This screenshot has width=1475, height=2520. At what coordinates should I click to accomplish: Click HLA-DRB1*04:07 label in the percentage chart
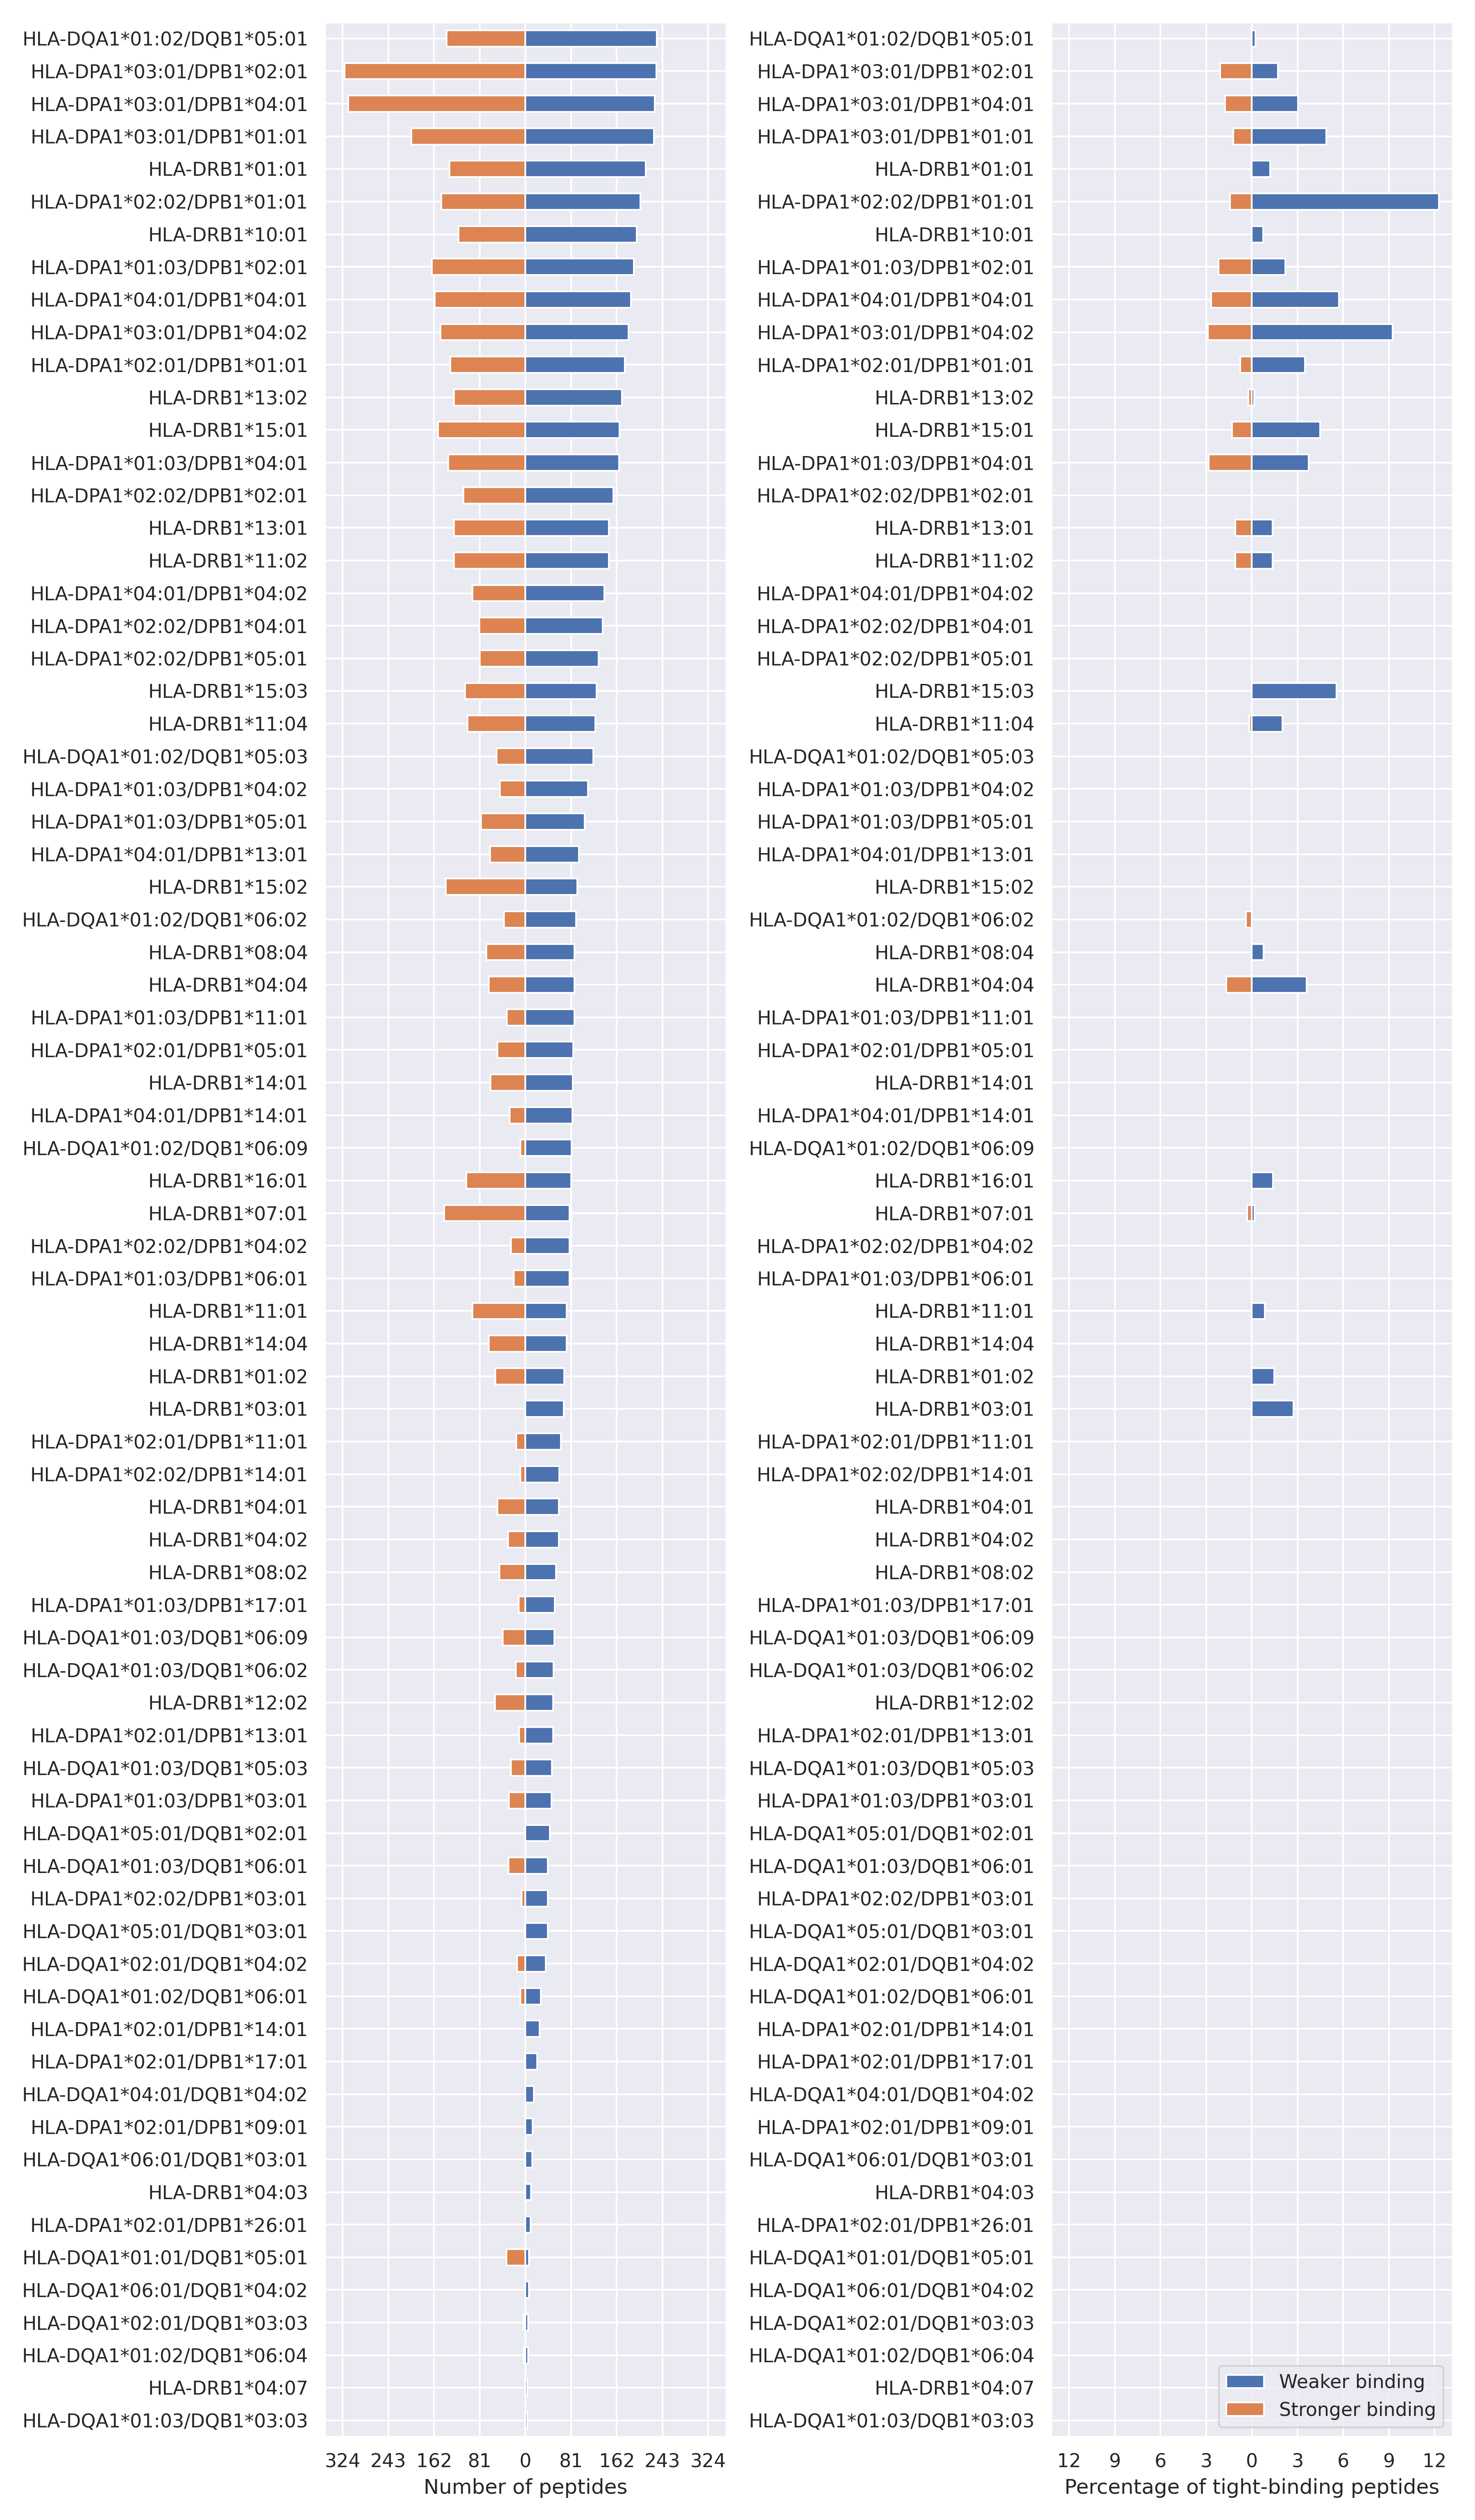954,2388
